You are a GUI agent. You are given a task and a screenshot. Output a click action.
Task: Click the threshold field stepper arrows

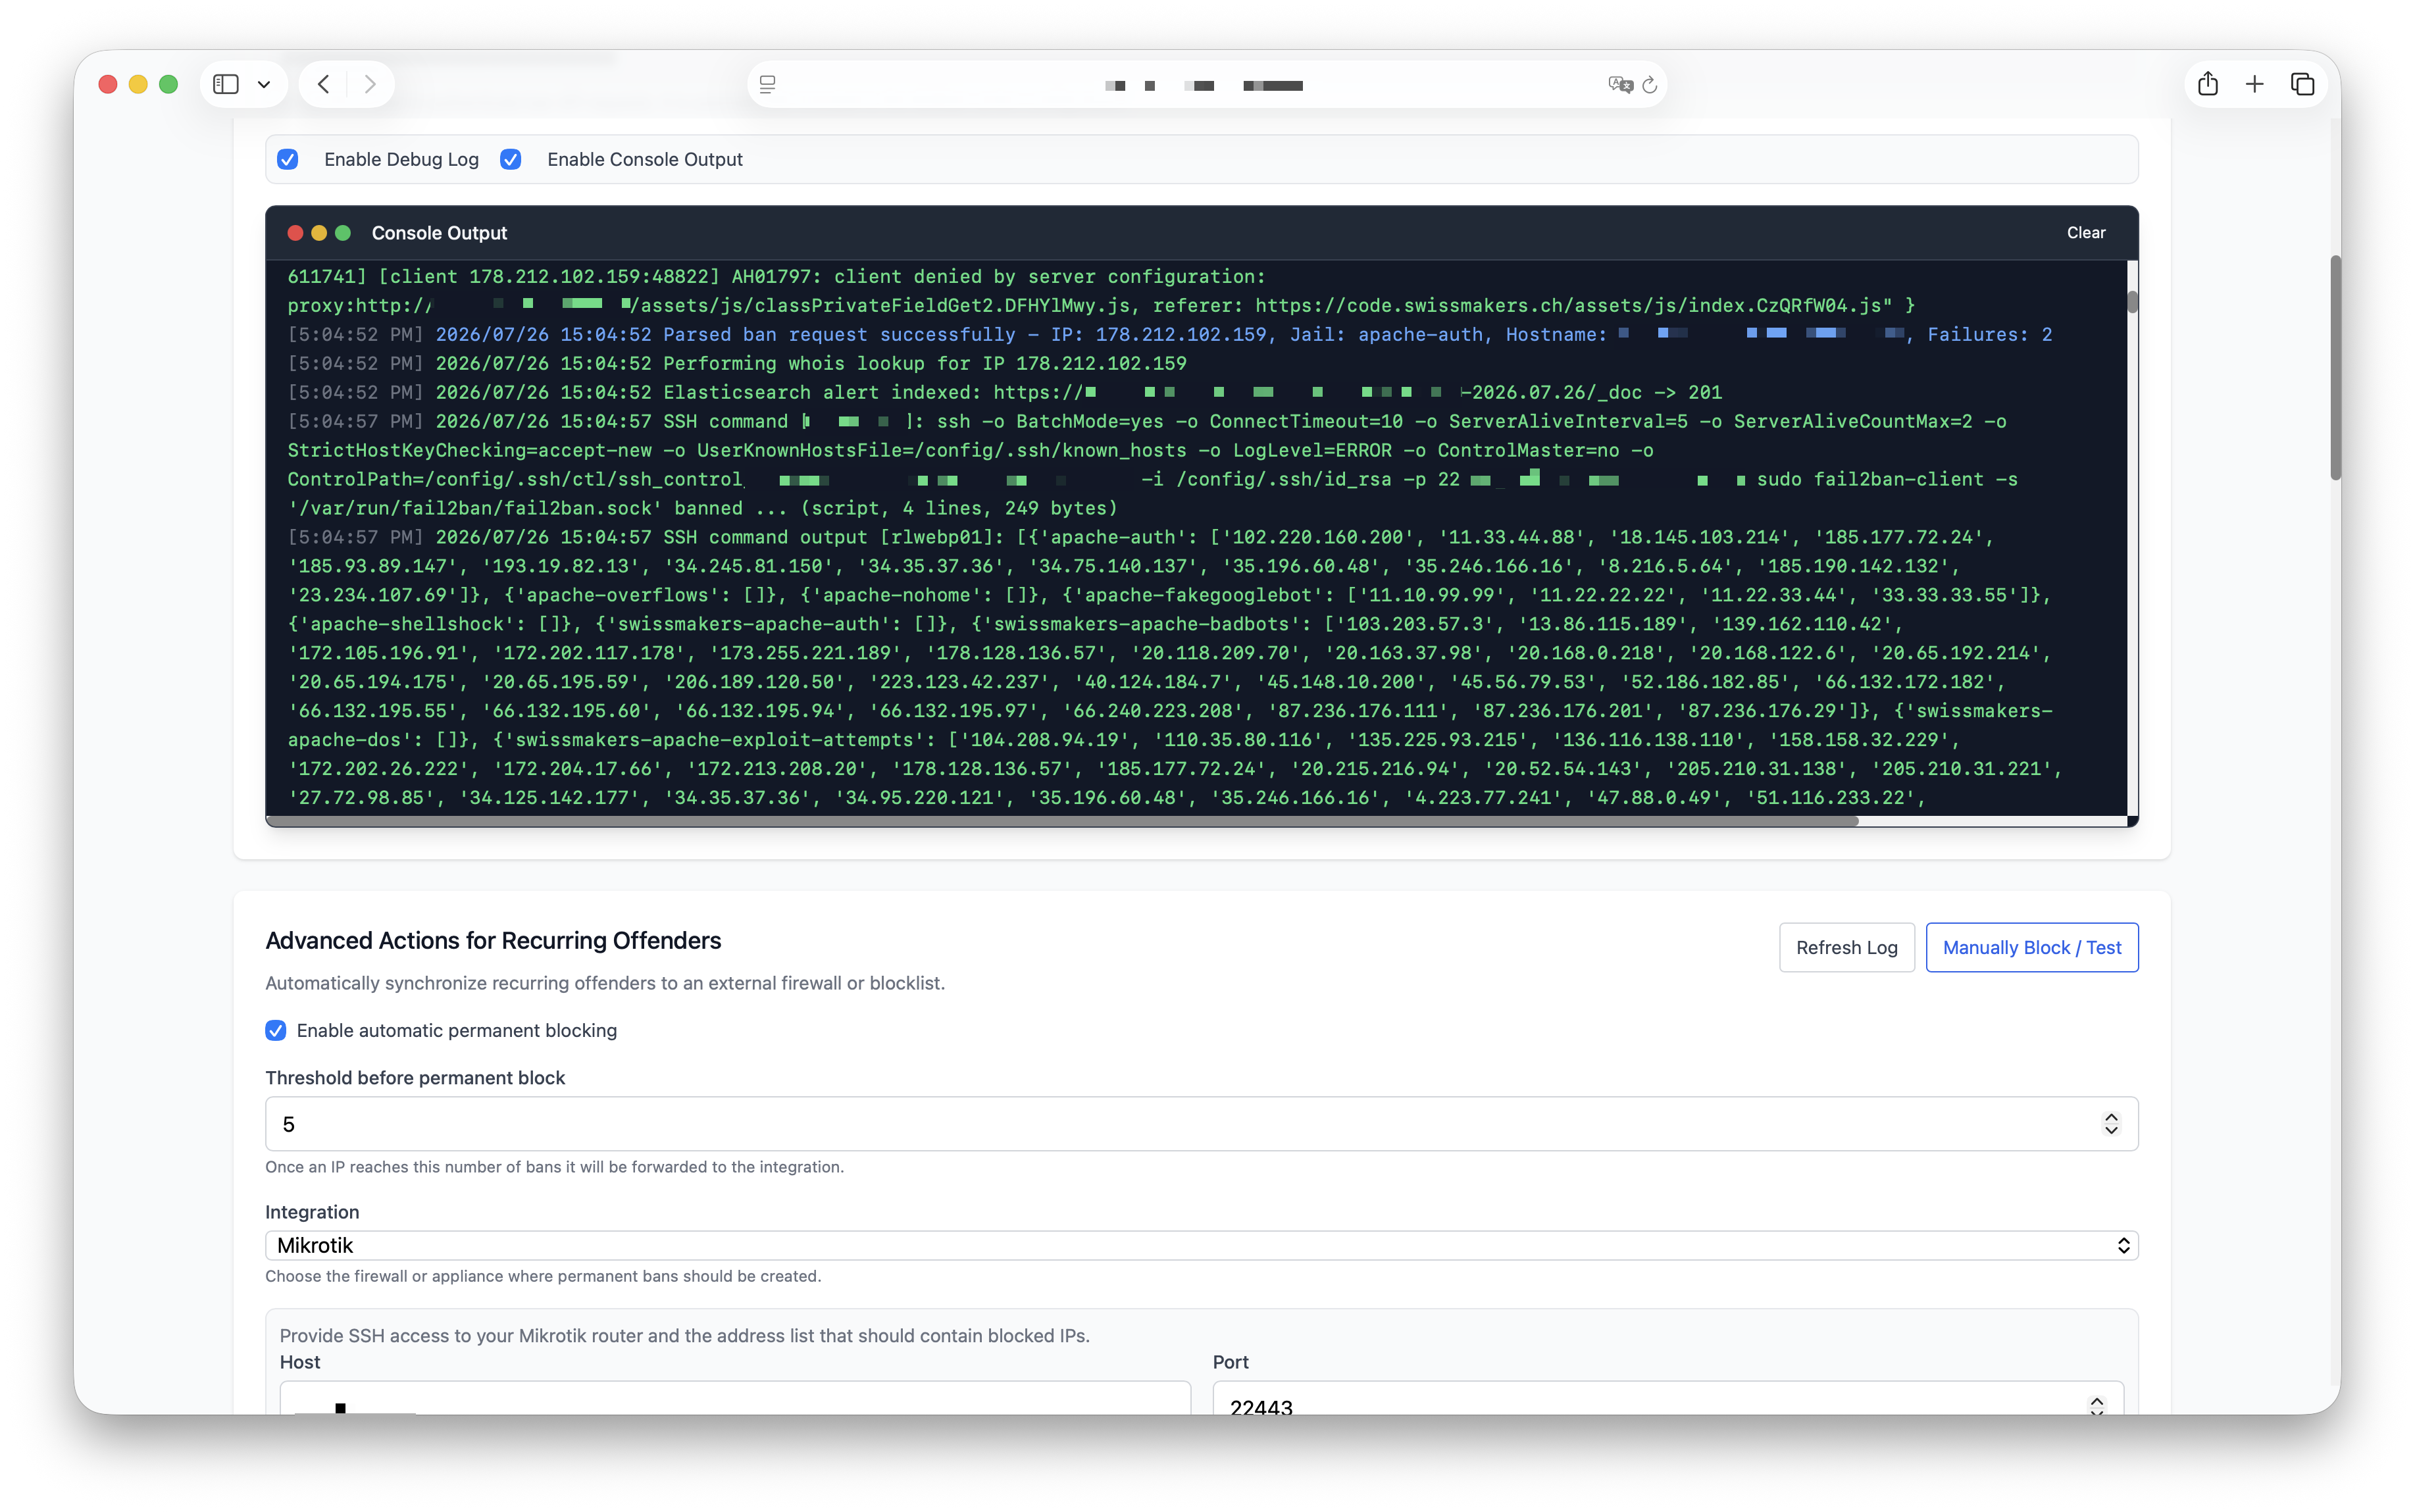tap(2110, 1124)
